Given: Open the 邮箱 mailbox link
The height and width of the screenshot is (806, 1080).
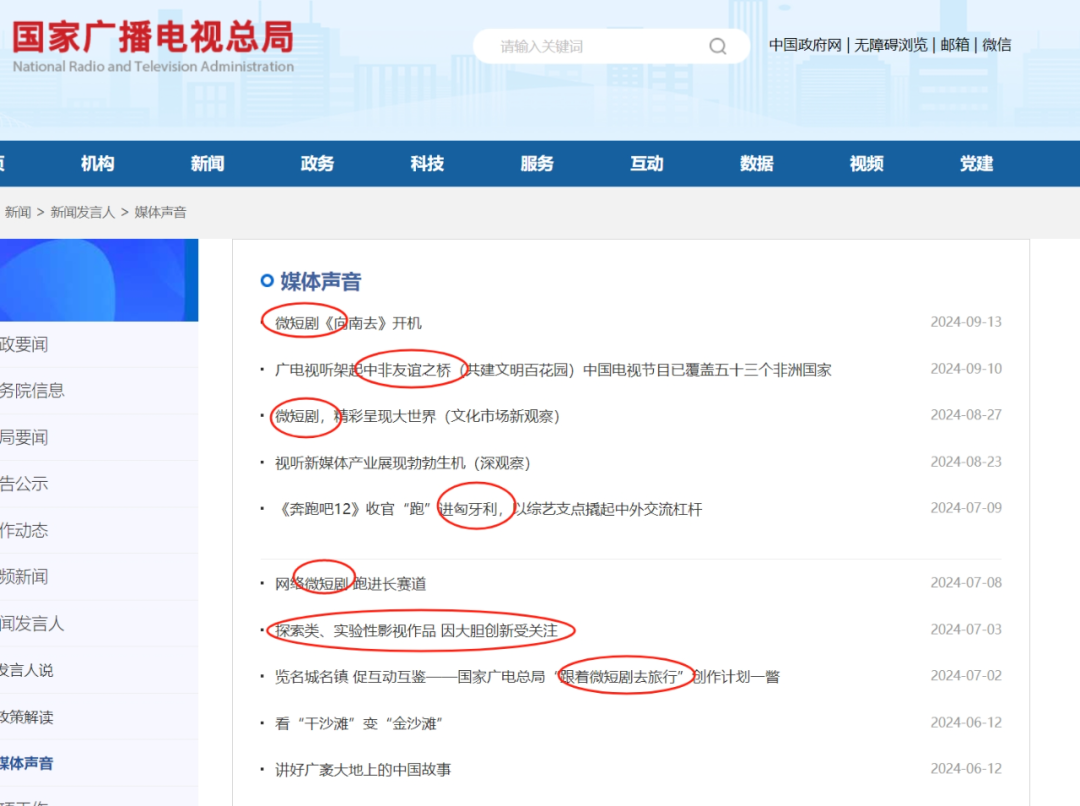Looking at the screenshot, I should coord(955,45).
